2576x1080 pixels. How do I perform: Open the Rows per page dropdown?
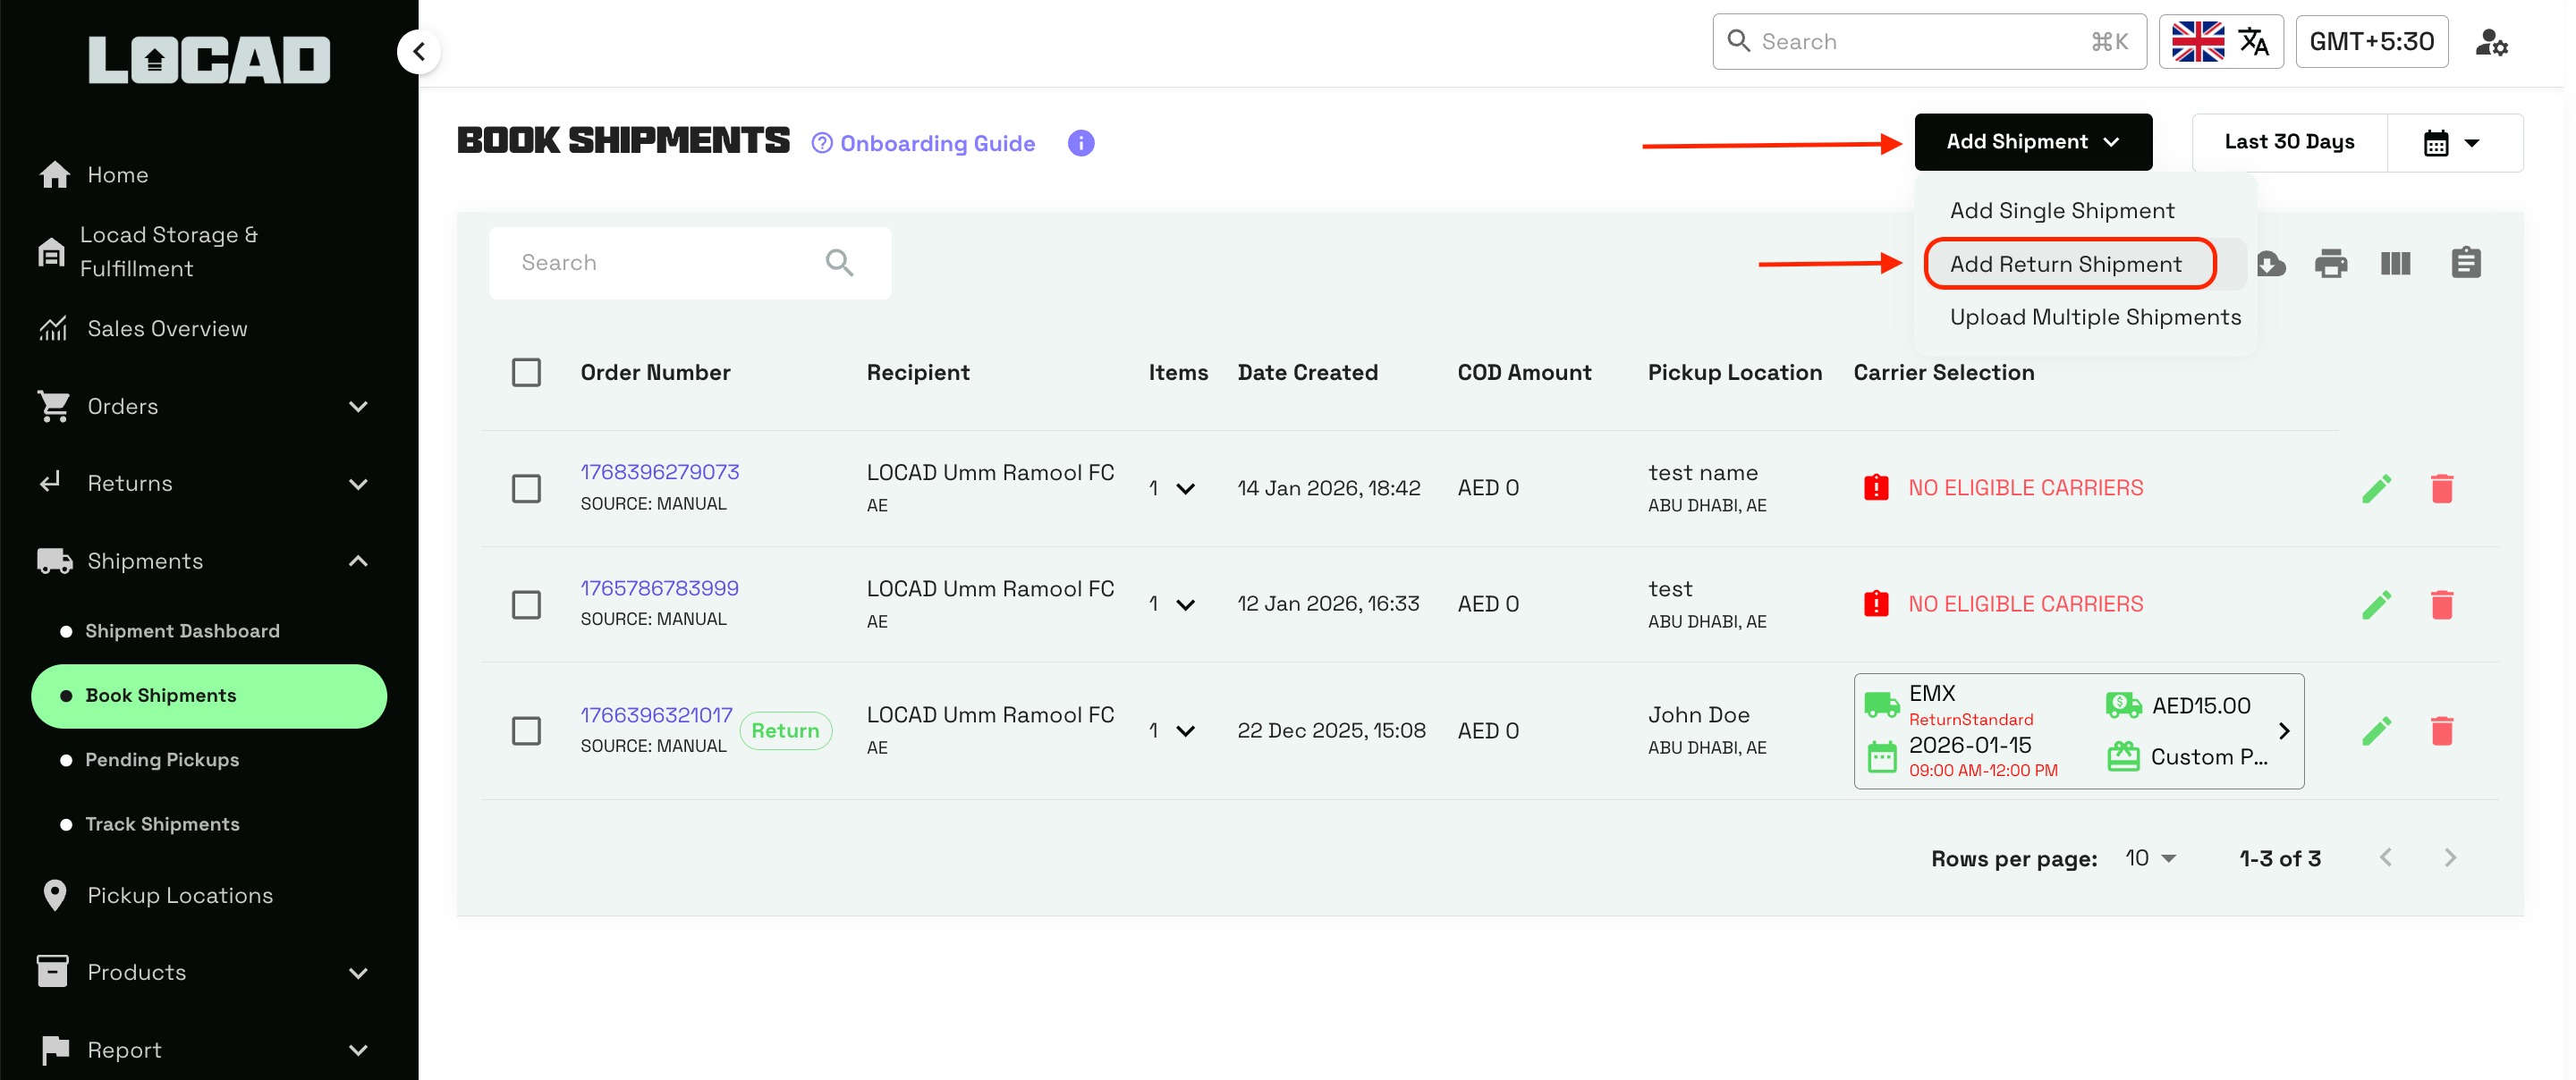click(2150, 858)
